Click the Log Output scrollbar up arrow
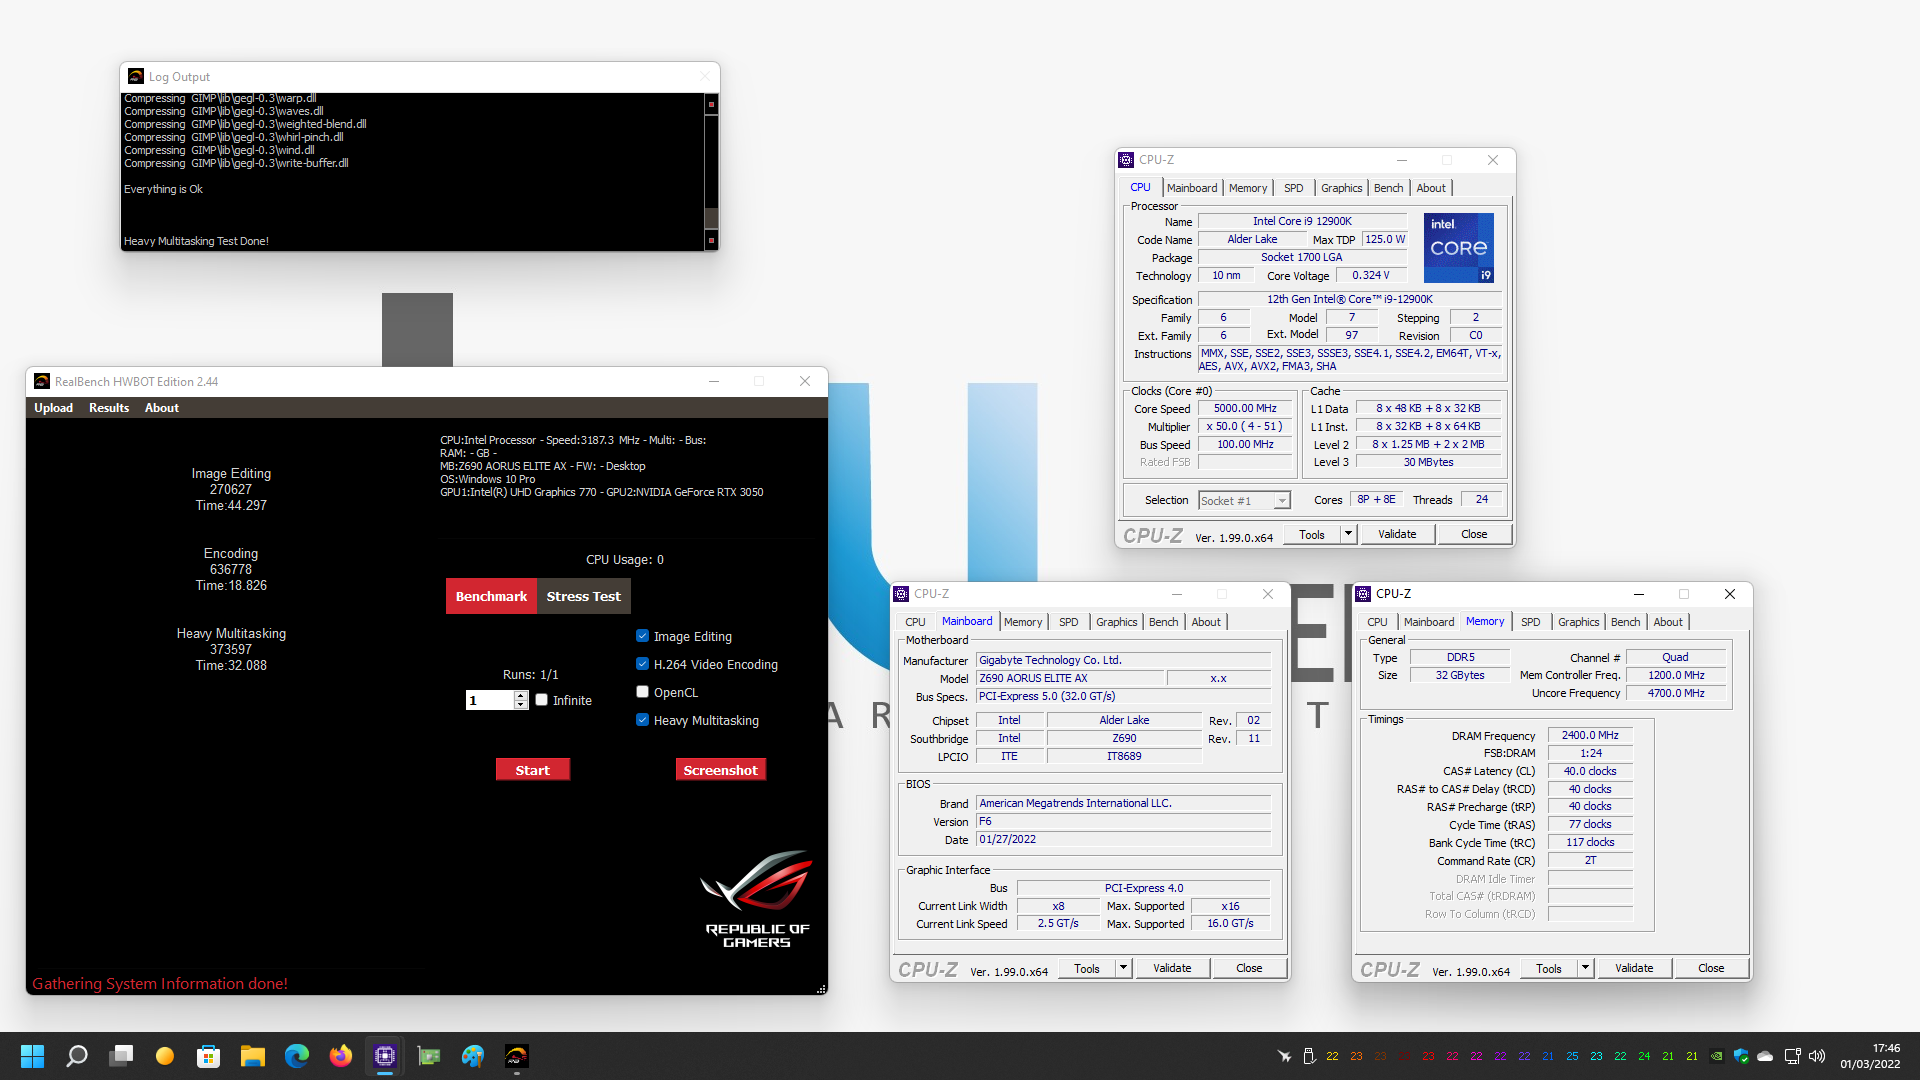Image resolution: width=1920 pixels, height=1080 pixels. pyautogui.click(x=711, y=104)
